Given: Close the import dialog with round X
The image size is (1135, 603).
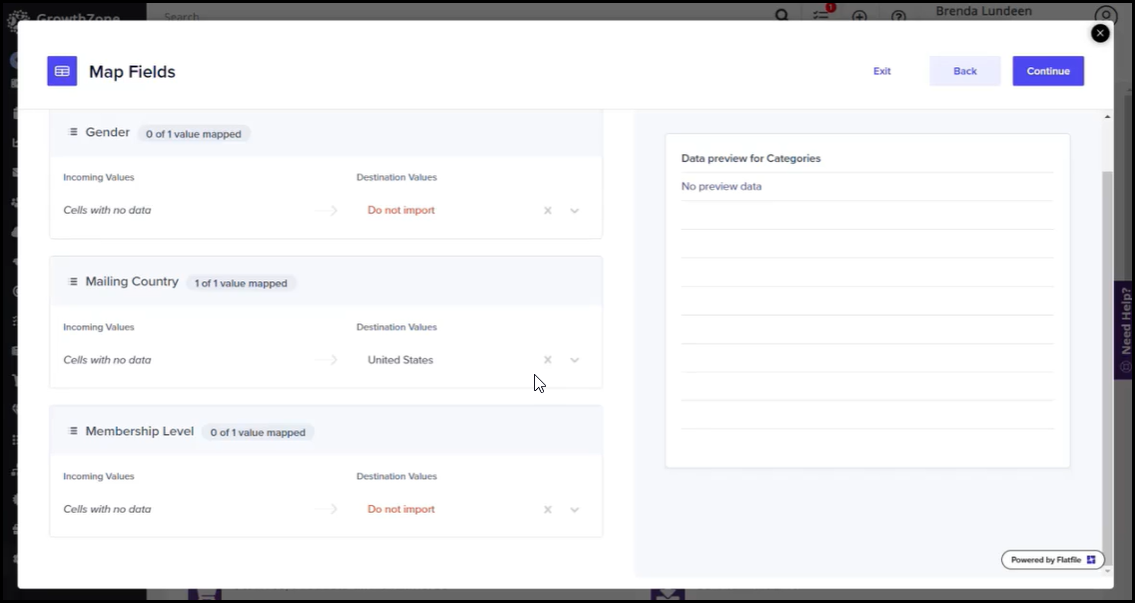Looking at the screenshot, I should tap(1100, 33).
